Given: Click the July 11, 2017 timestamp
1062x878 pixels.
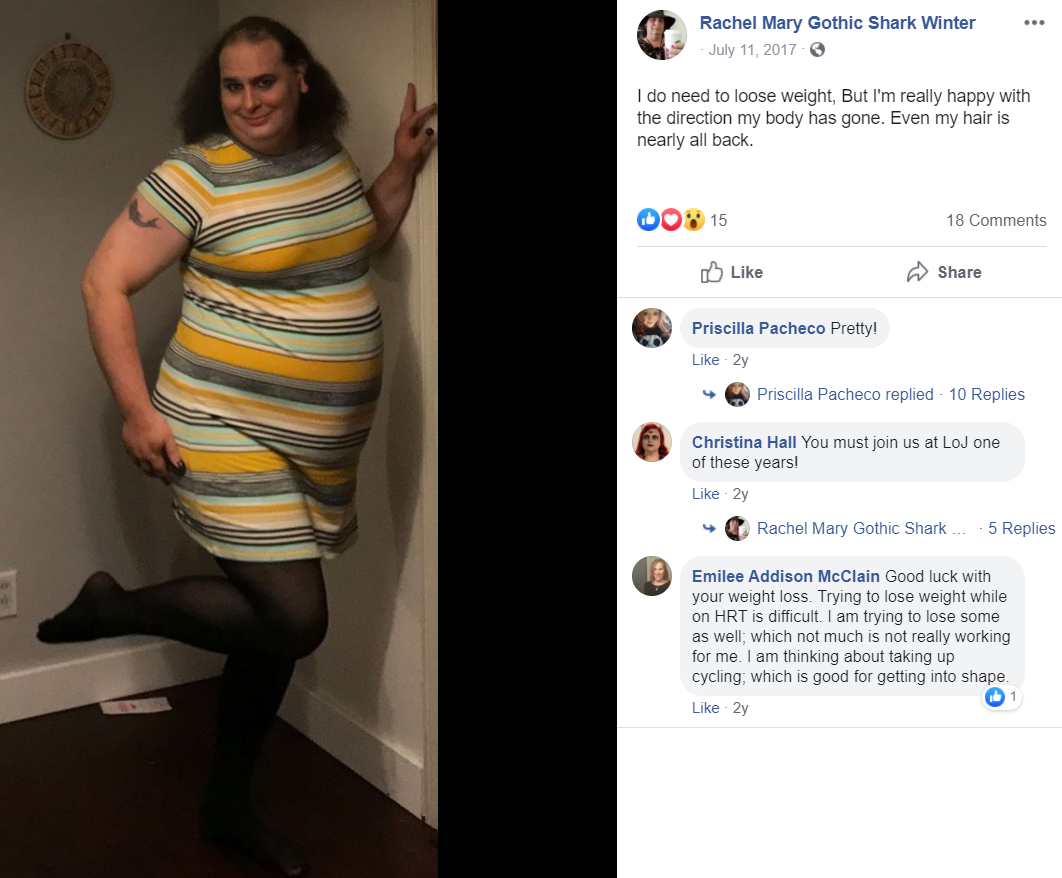Looking at the screenshot, I should (x=752, y=50).
